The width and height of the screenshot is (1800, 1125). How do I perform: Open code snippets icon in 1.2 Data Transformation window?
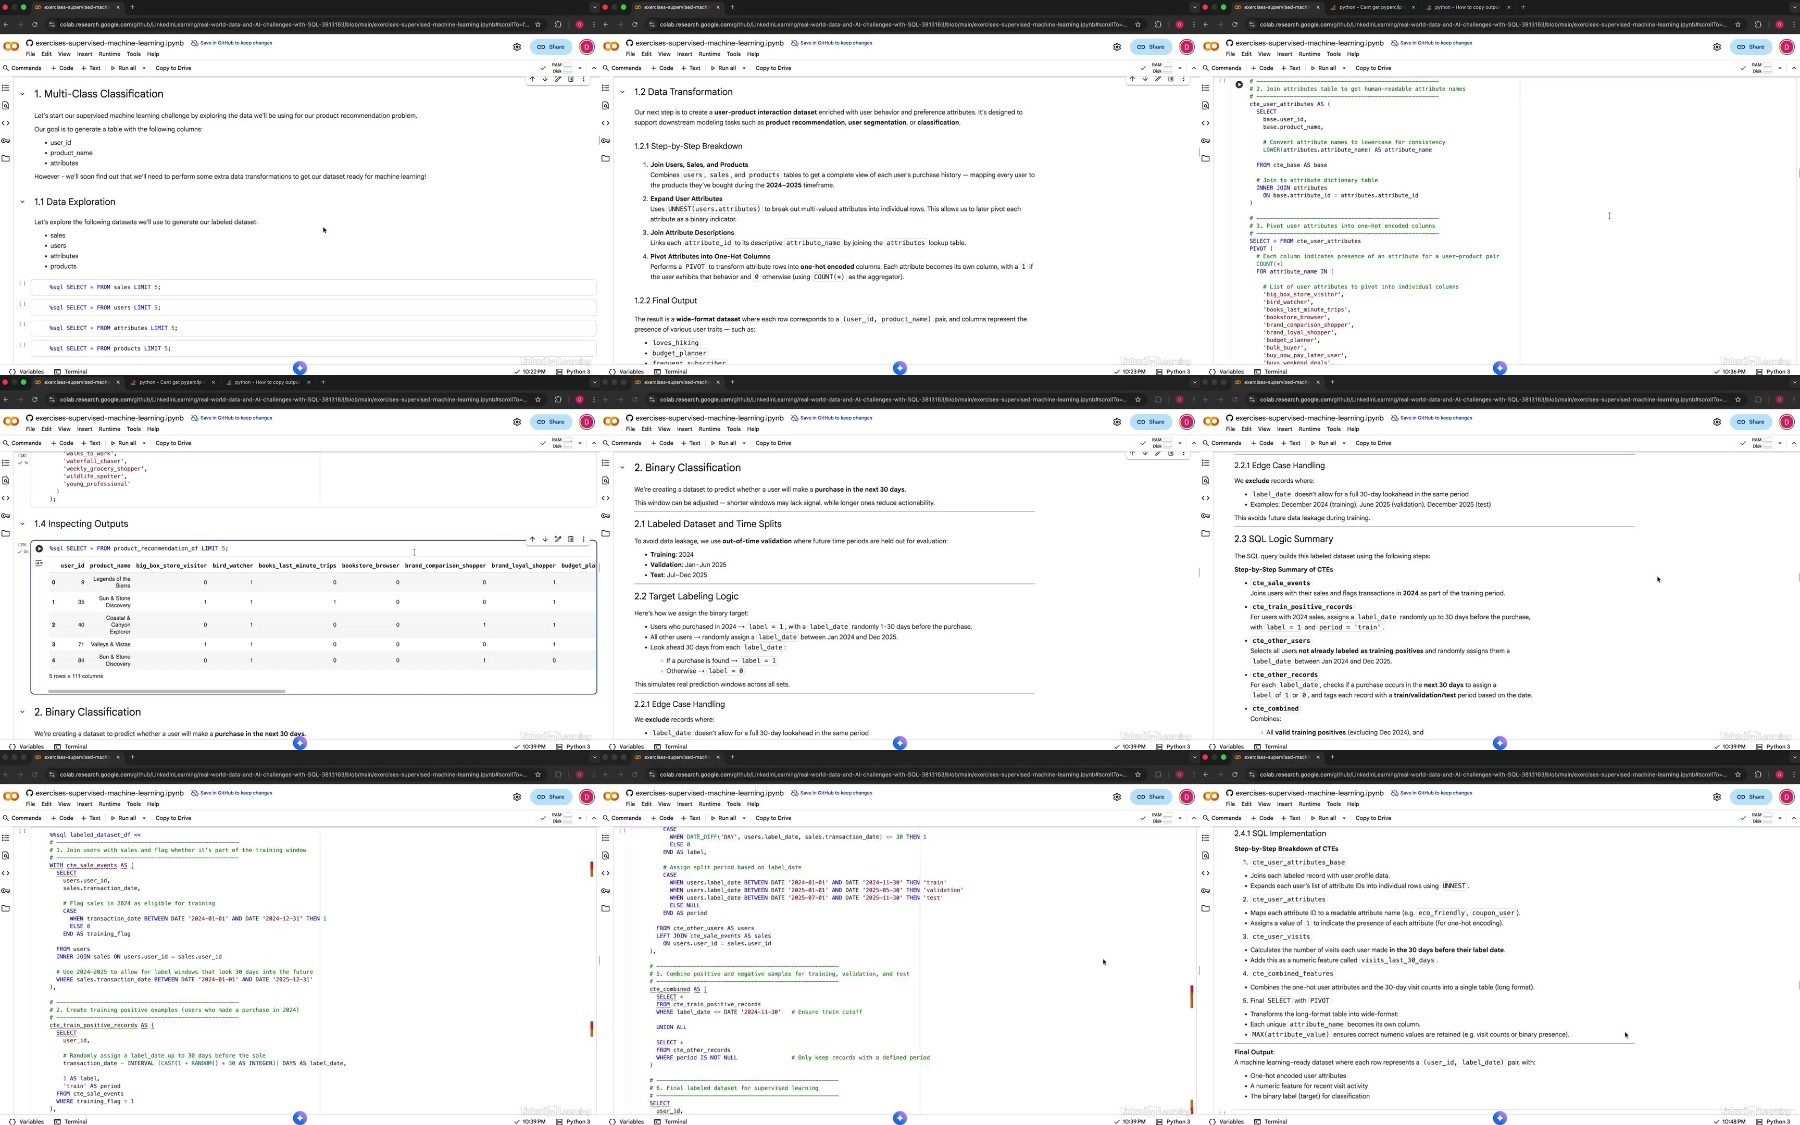point(606,123)
